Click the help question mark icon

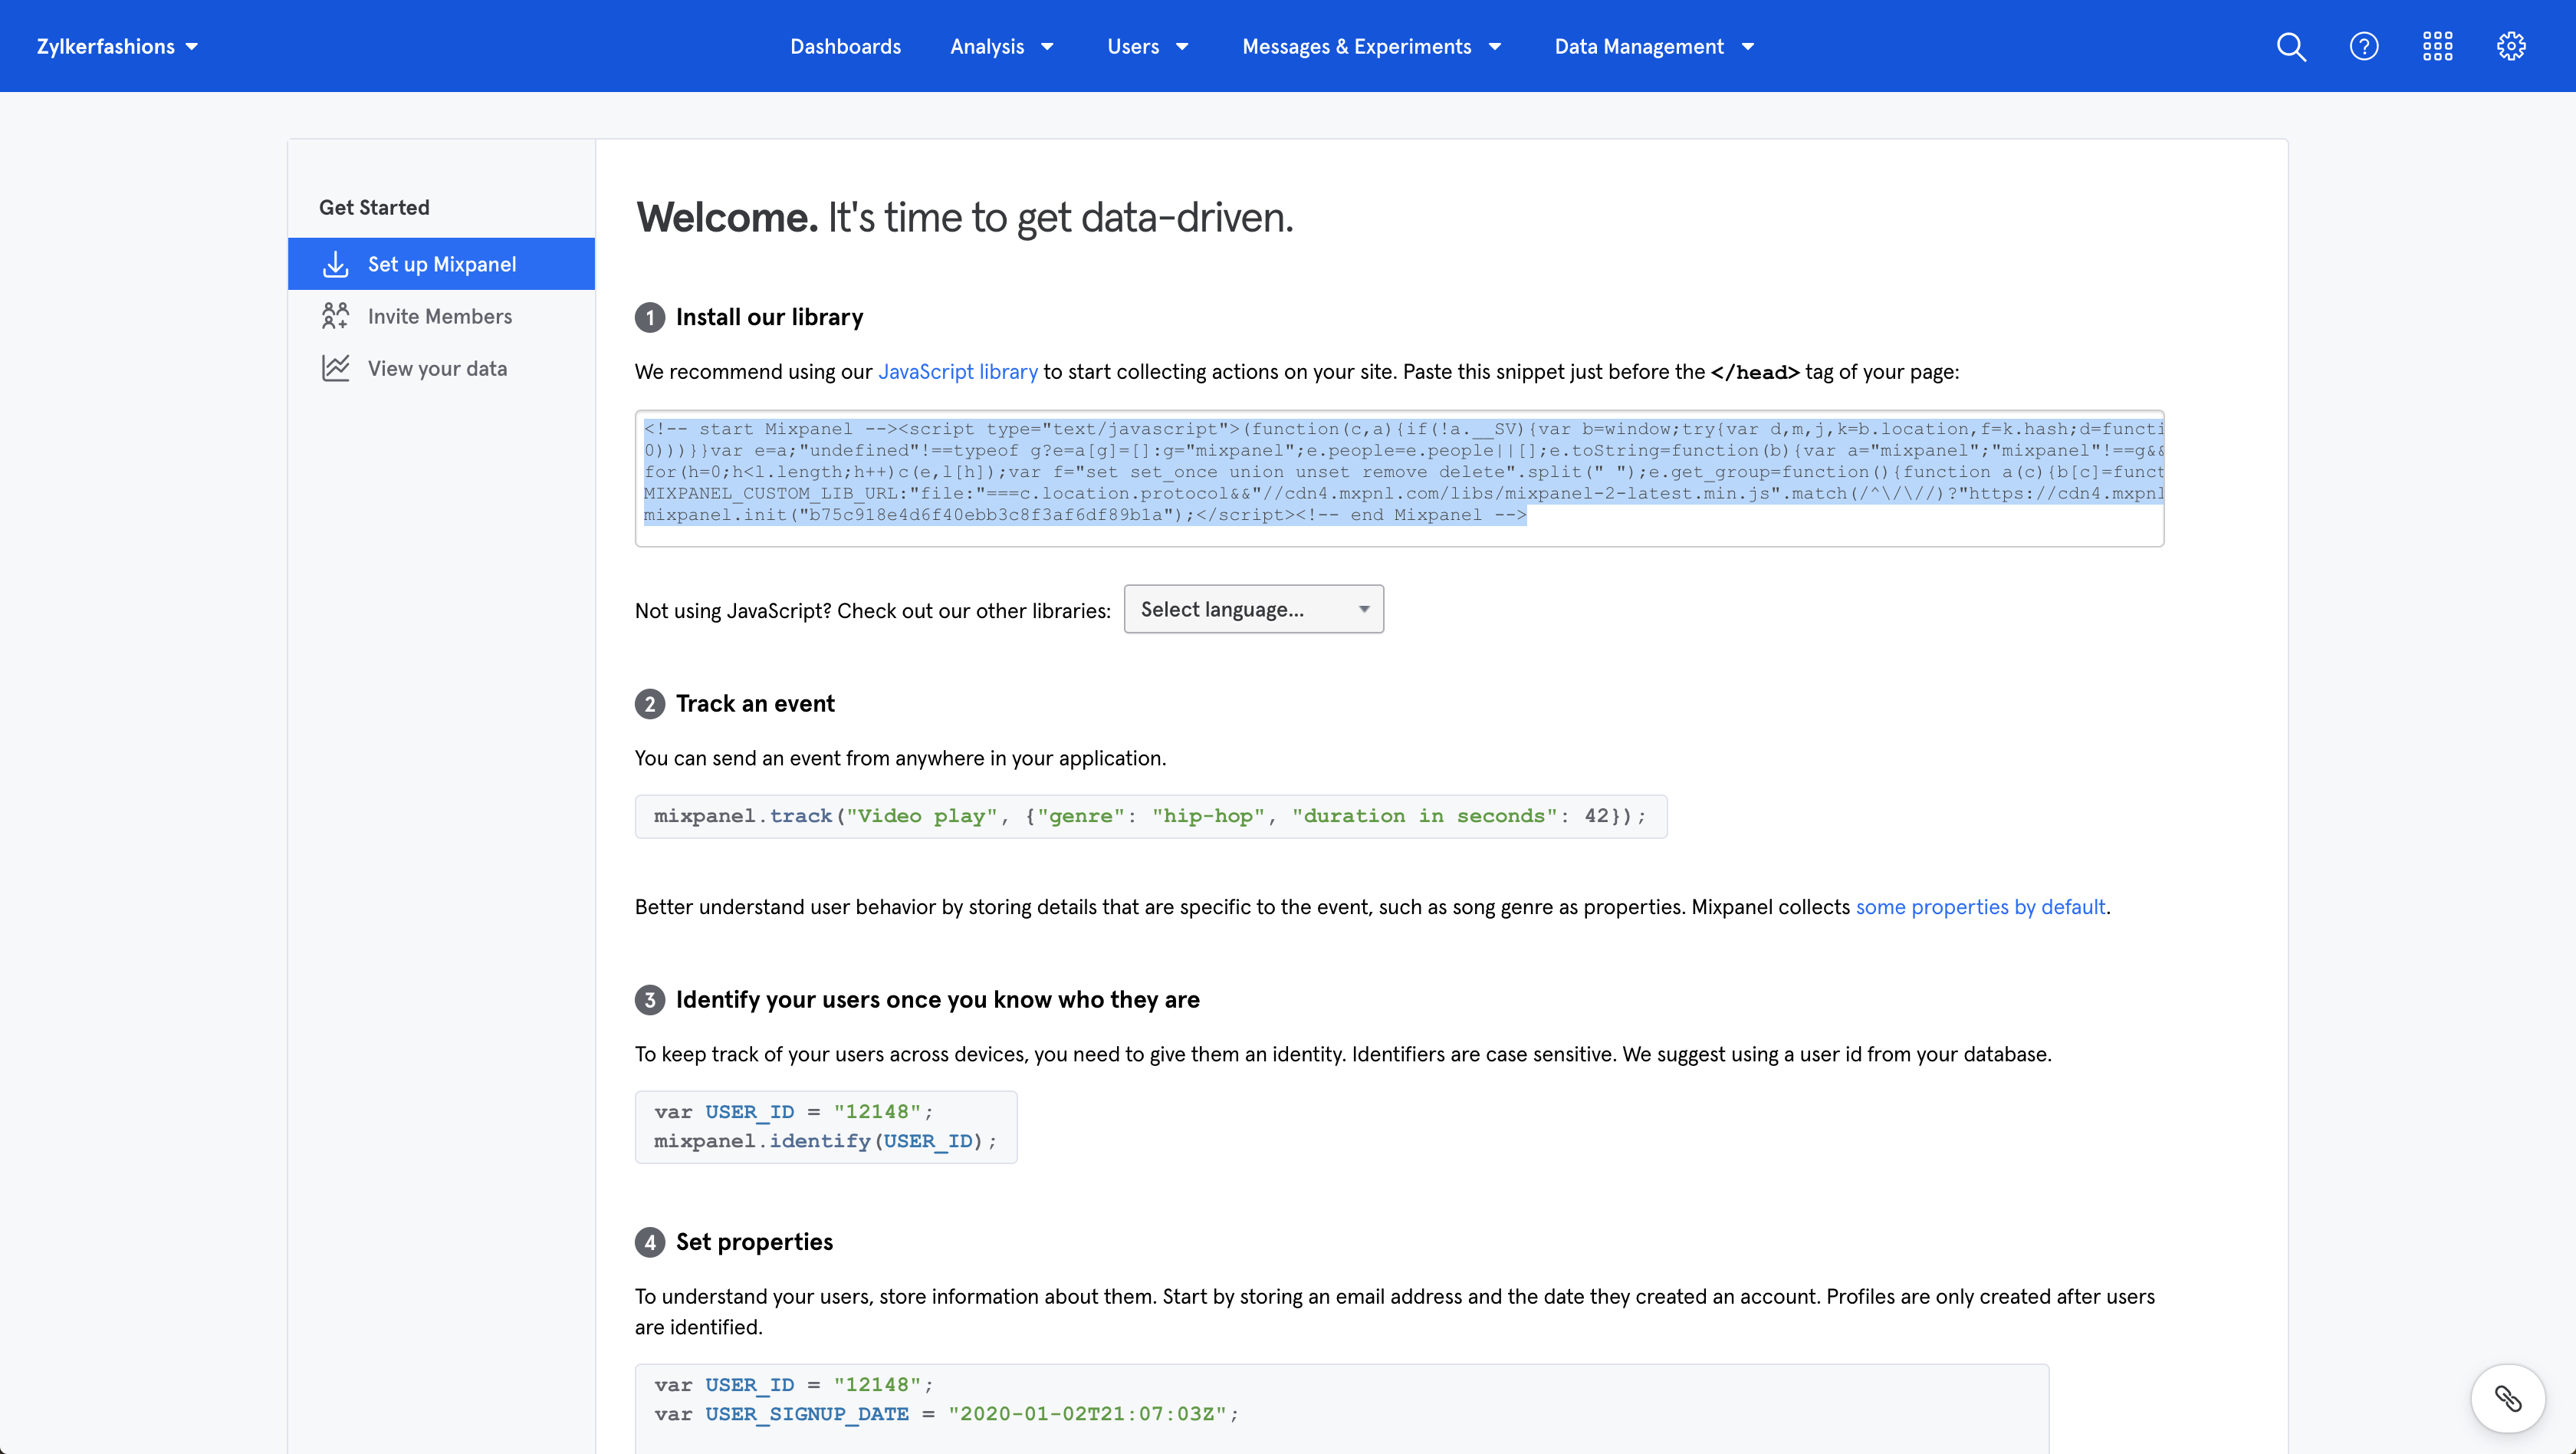click(2364, 46)
